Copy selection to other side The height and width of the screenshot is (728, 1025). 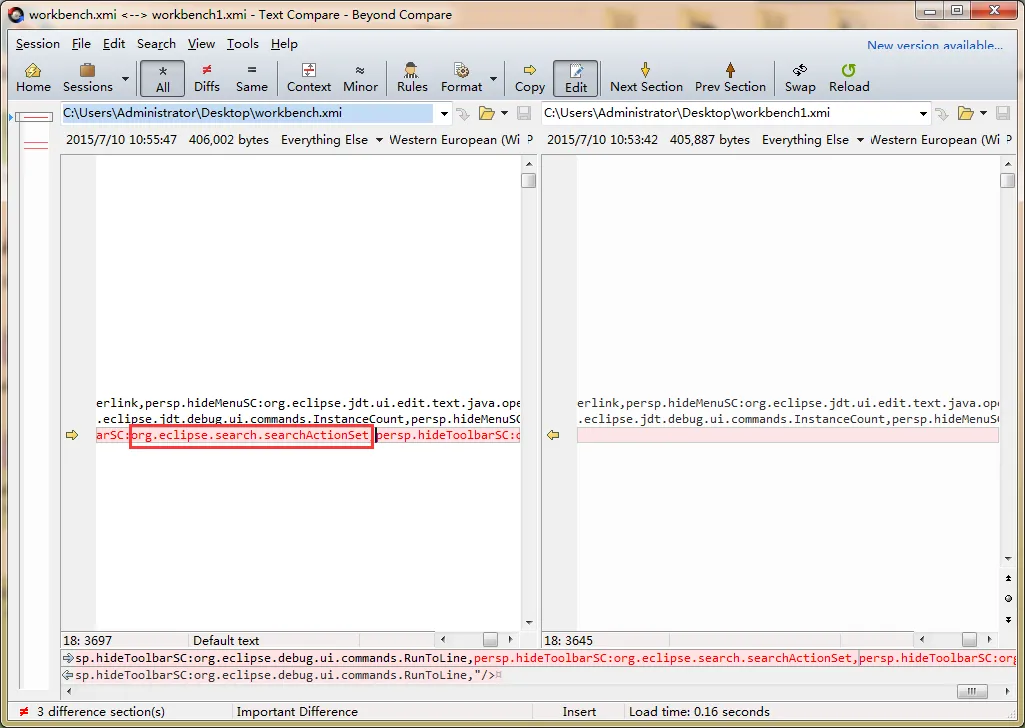pos(529,78)
